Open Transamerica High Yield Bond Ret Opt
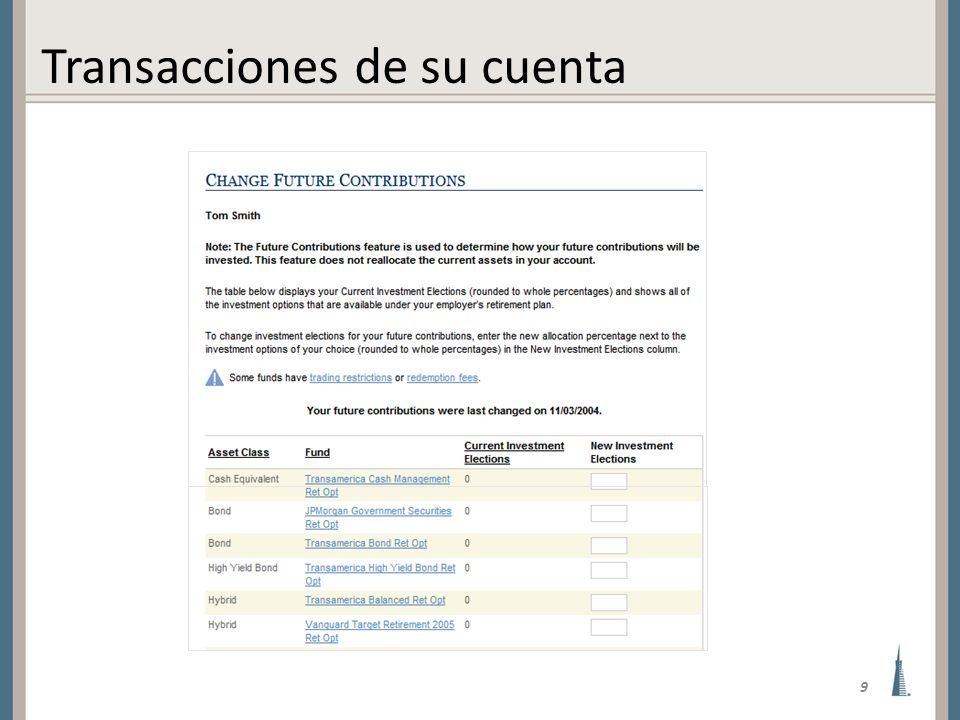The width and height of the screenshot is (960, 720). click(380, 574)
